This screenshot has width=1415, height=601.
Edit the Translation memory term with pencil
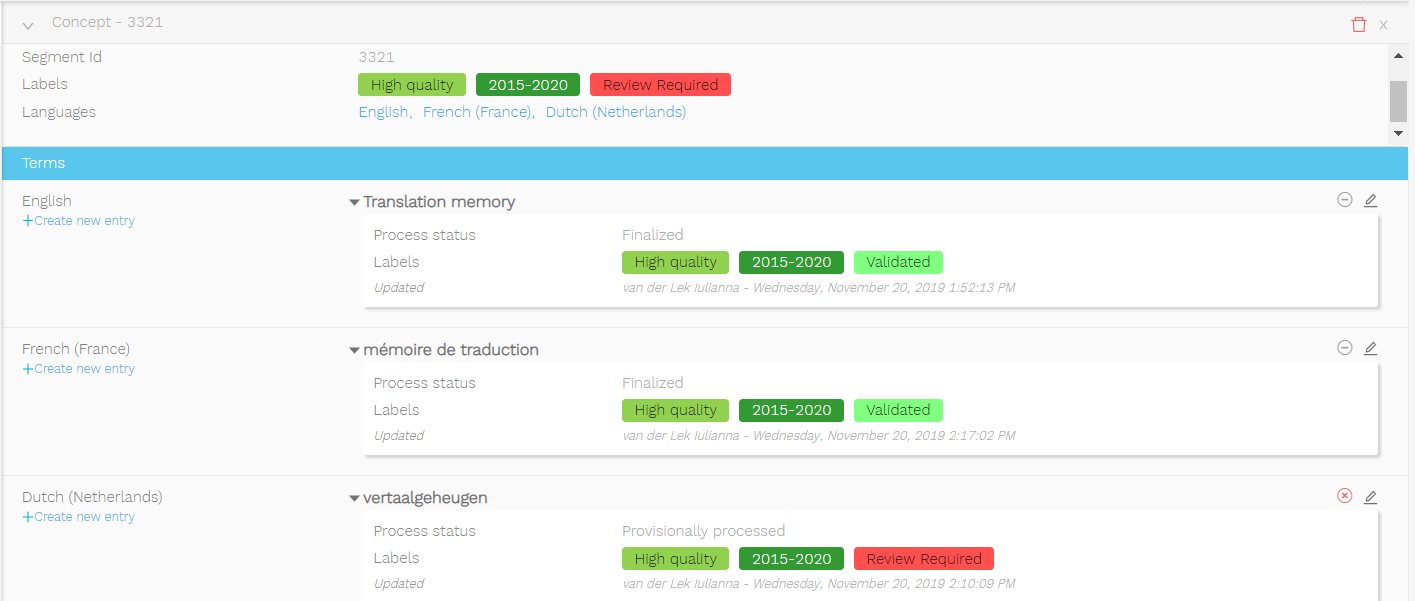1370,200
